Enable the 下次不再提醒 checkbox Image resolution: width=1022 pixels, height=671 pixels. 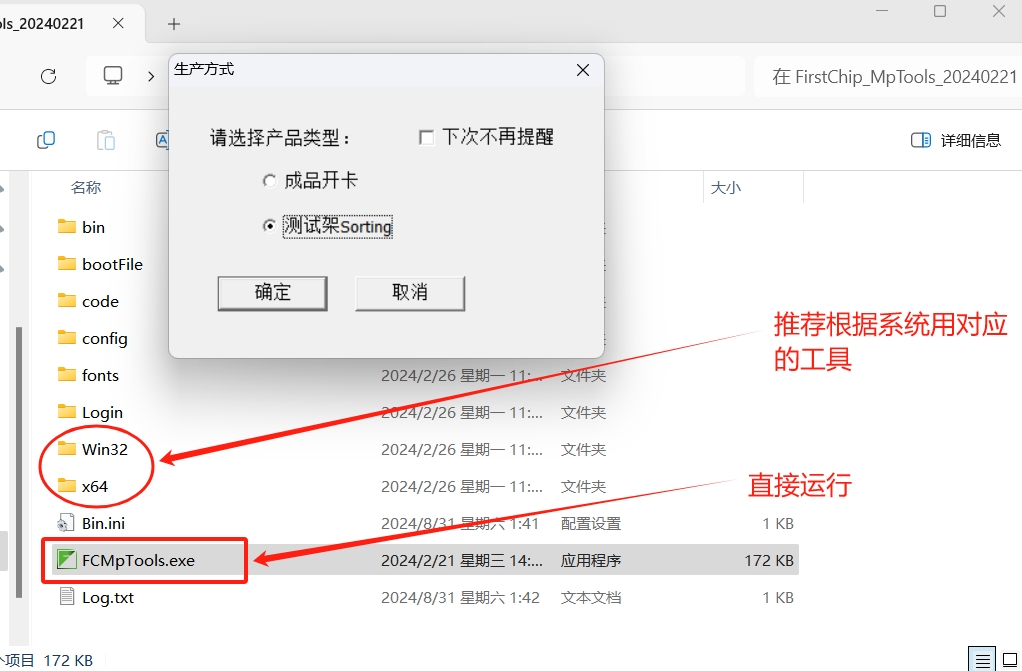tap(427, 138)
